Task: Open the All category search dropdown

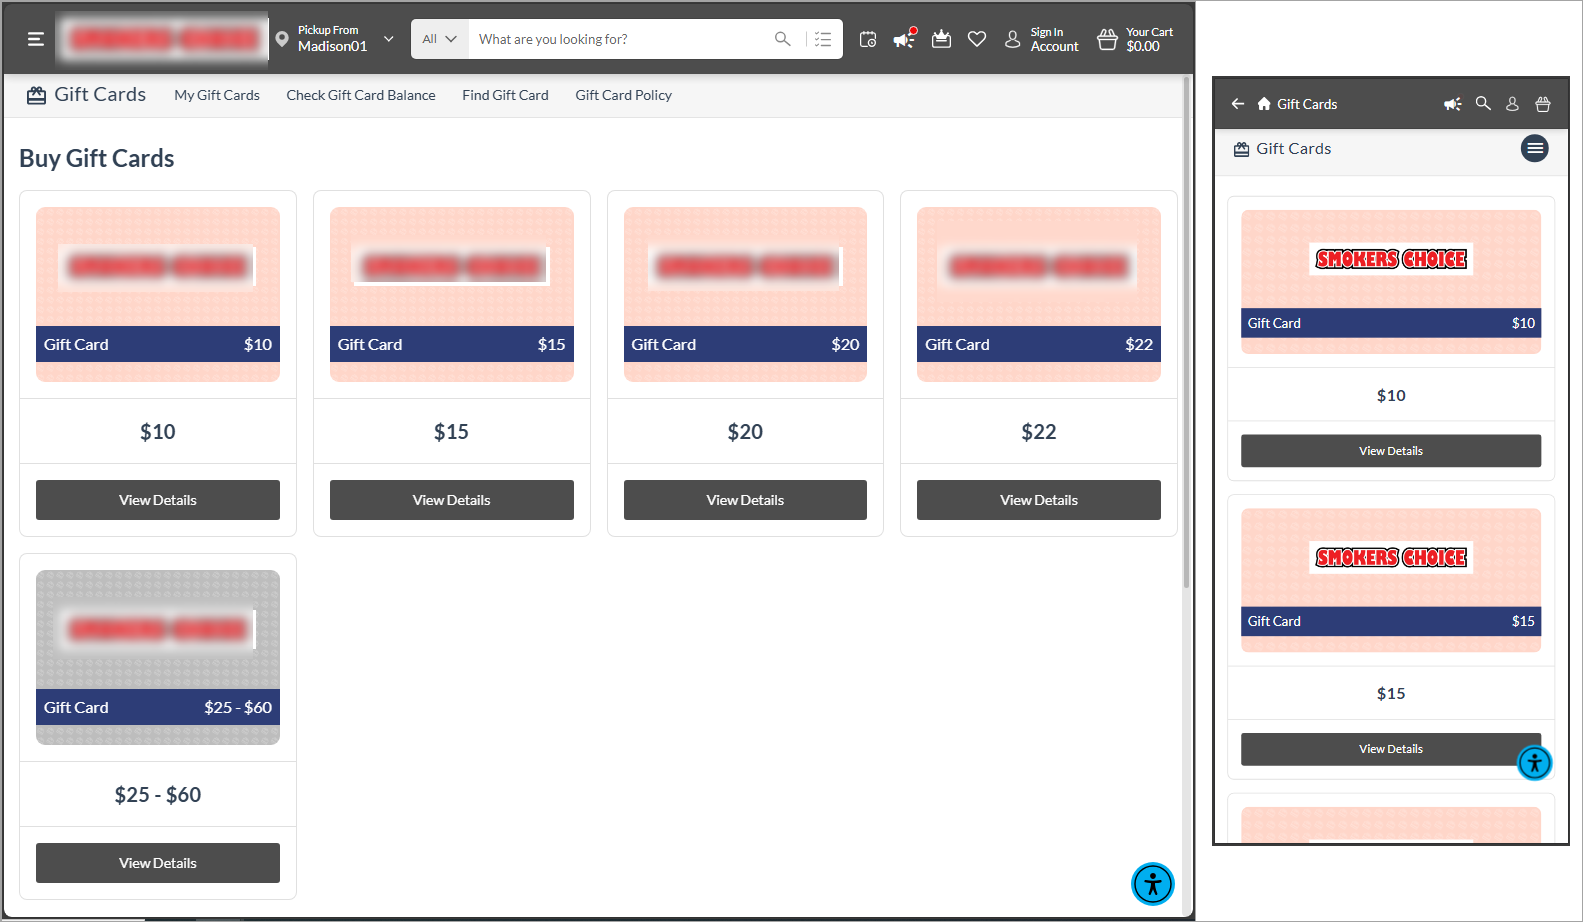Action: 439,39
